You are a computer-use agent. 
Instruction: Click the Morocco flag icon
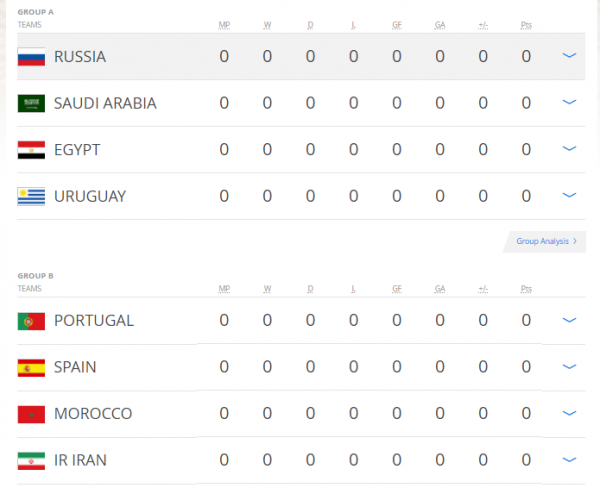31,414
